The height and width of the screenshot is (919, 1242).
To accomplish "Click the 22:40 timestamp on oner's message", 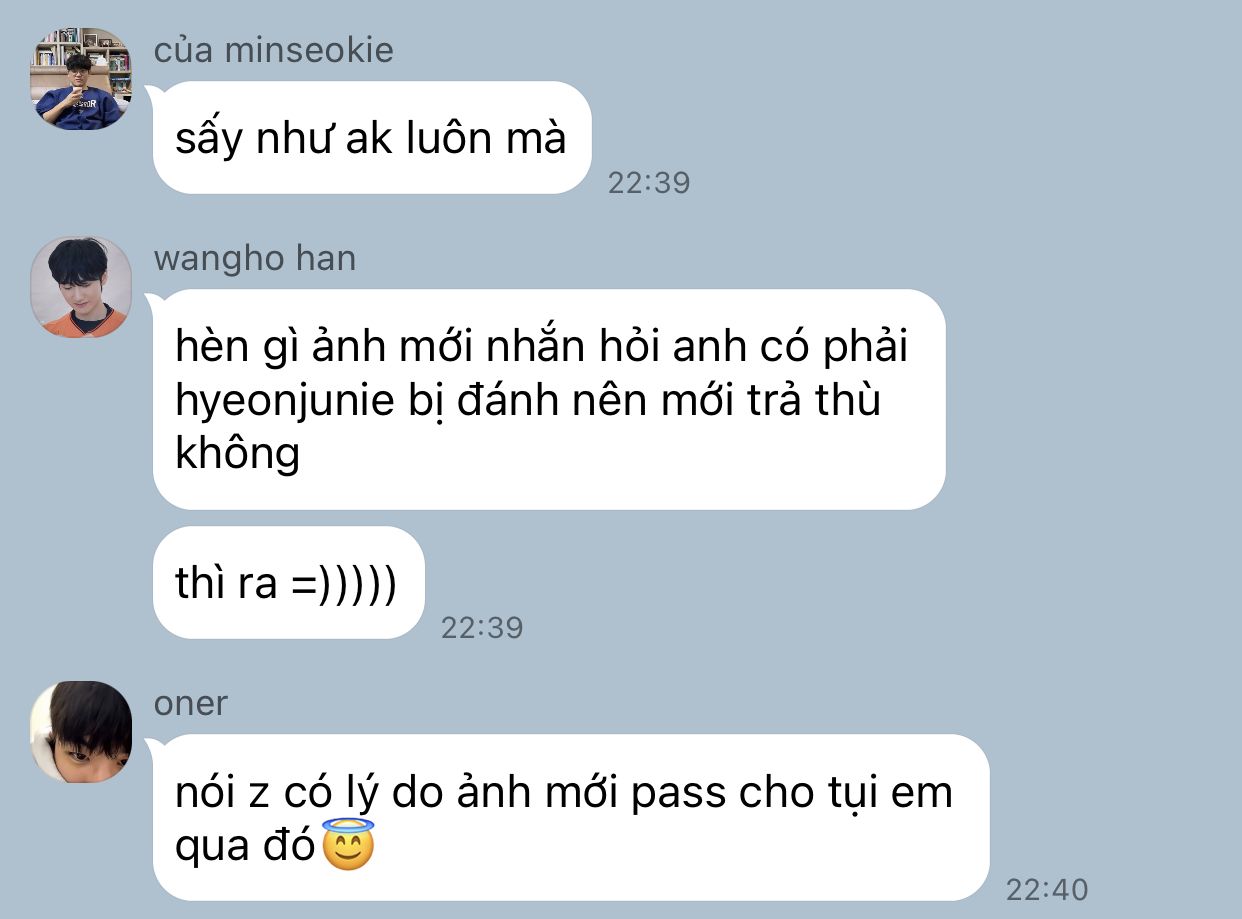I will click(x=1047, y=889).
